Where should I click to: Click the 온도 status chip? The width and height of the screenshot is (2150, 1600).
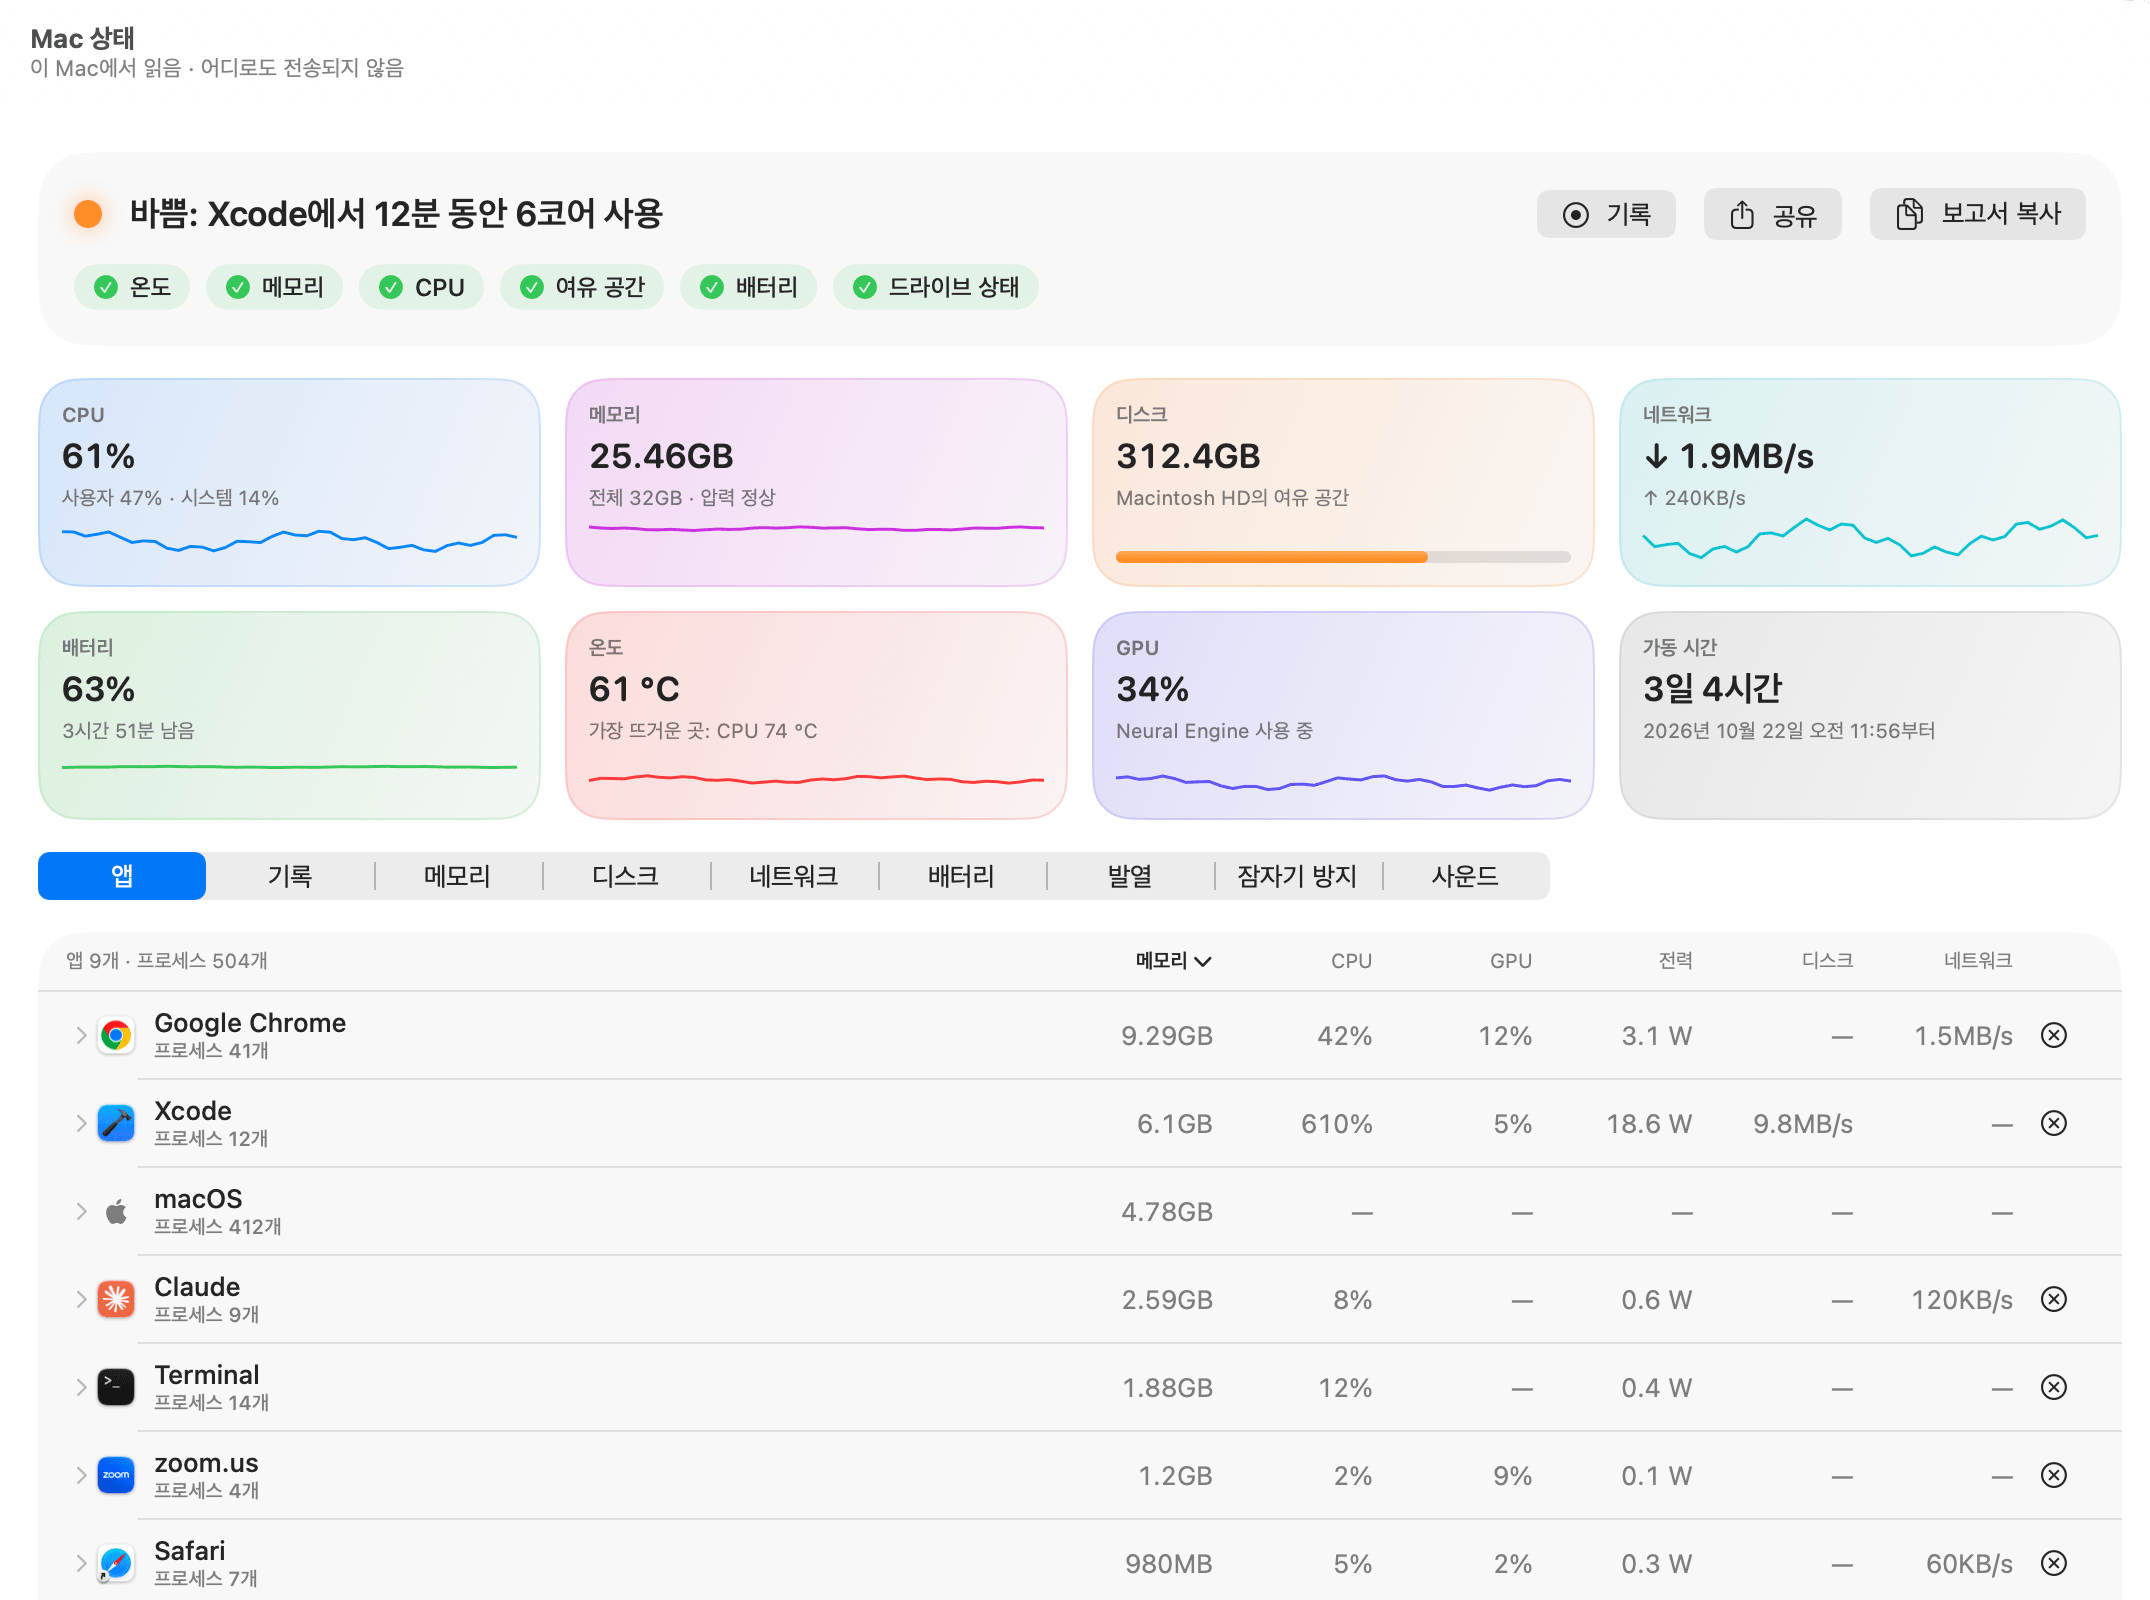point(132,288)
